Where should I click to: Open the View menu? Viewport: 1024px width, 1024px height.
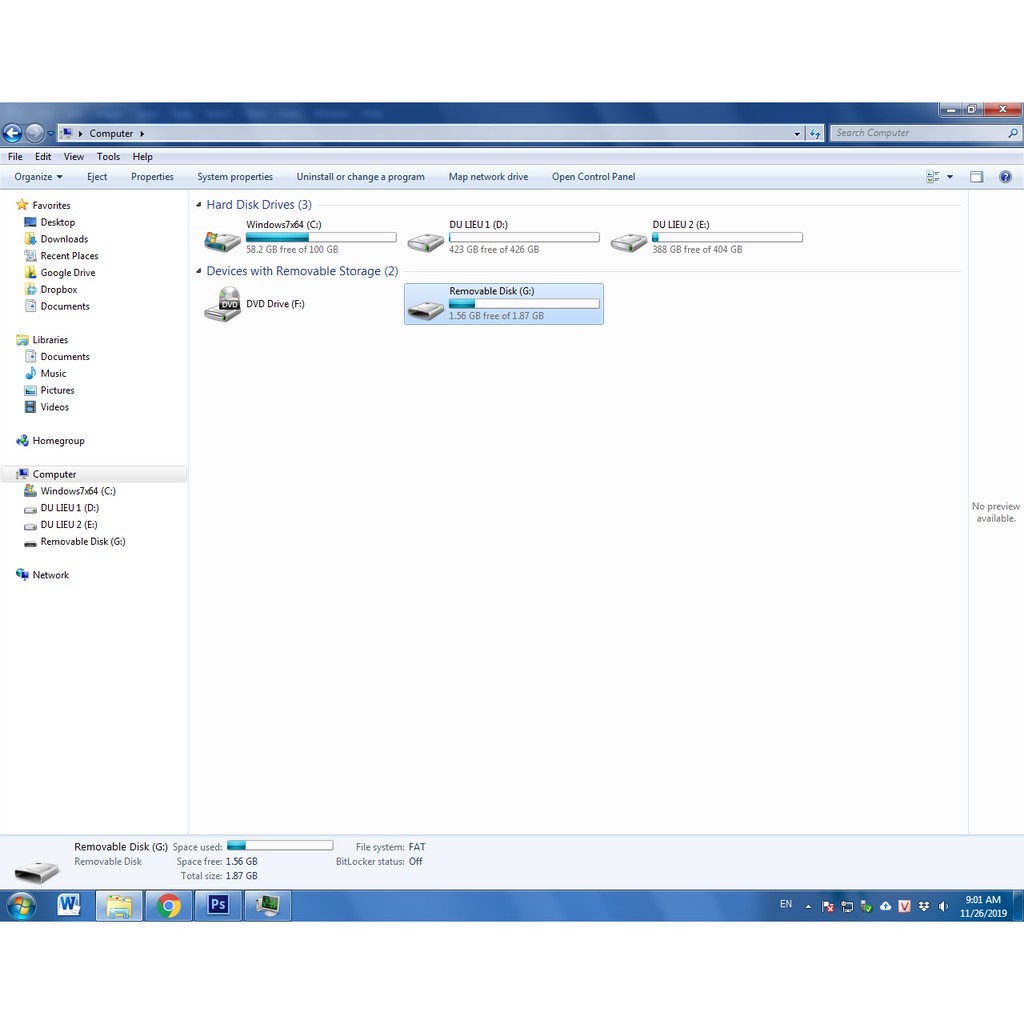tap(74, 157)
